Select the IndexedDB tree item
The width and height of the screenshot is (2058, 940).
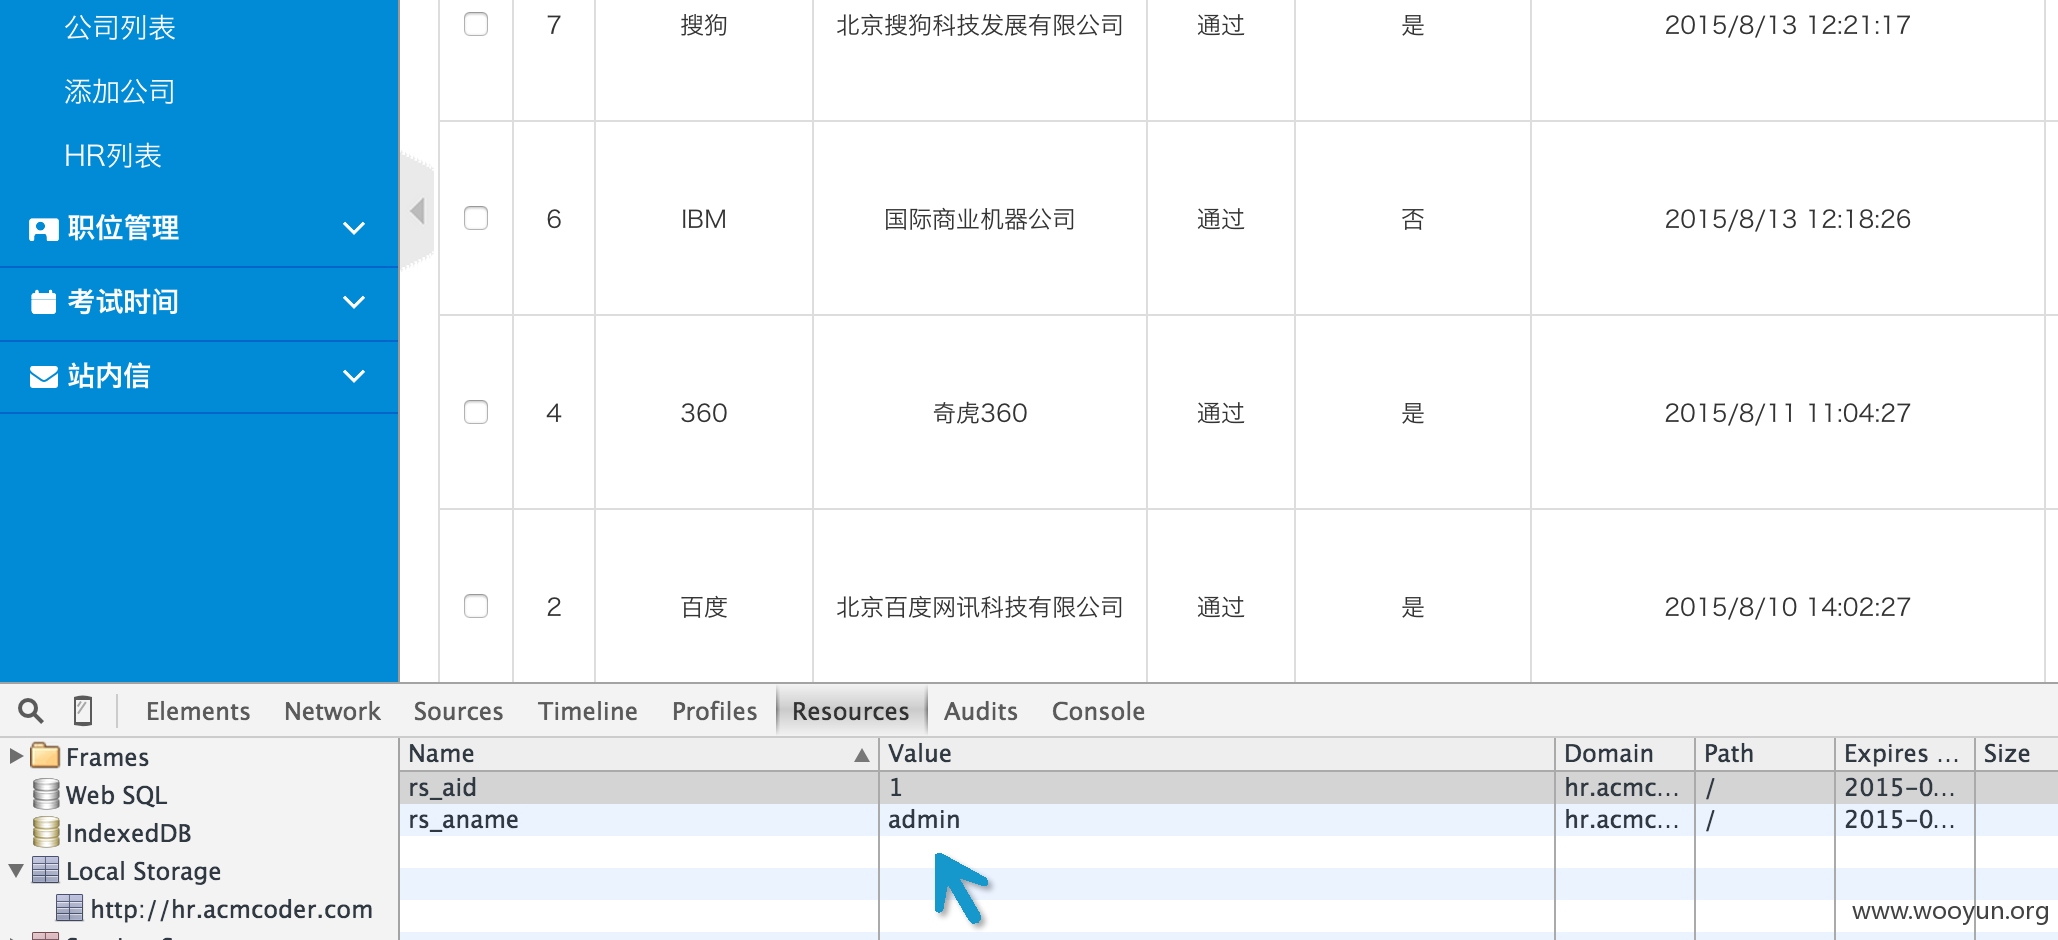click(128, 833)
